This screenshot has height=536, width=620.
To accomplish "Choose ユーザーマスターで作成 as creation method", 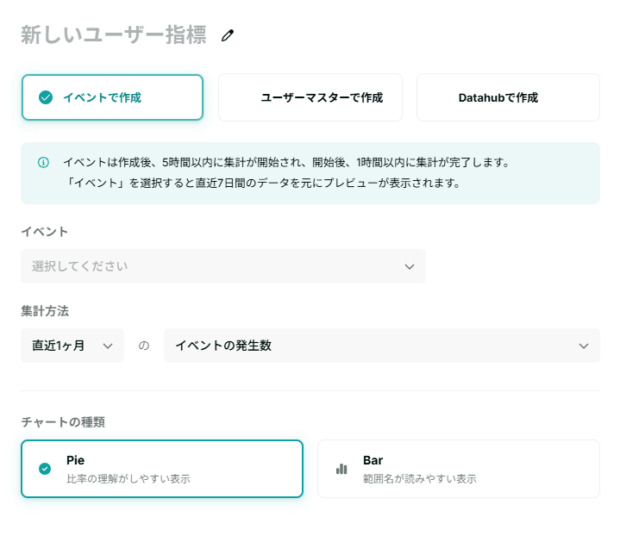I will pyautogui.click(x=310, y=98).
